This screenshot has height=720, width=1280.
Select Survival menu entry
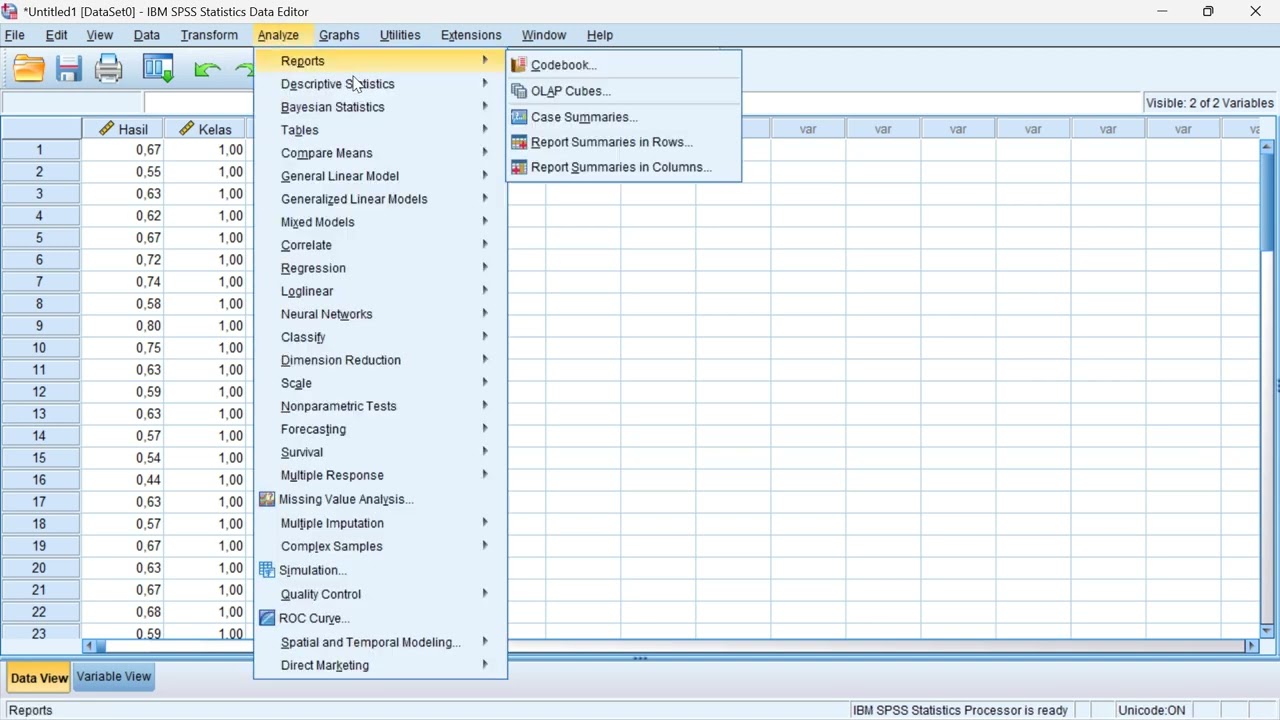[380, 452]
